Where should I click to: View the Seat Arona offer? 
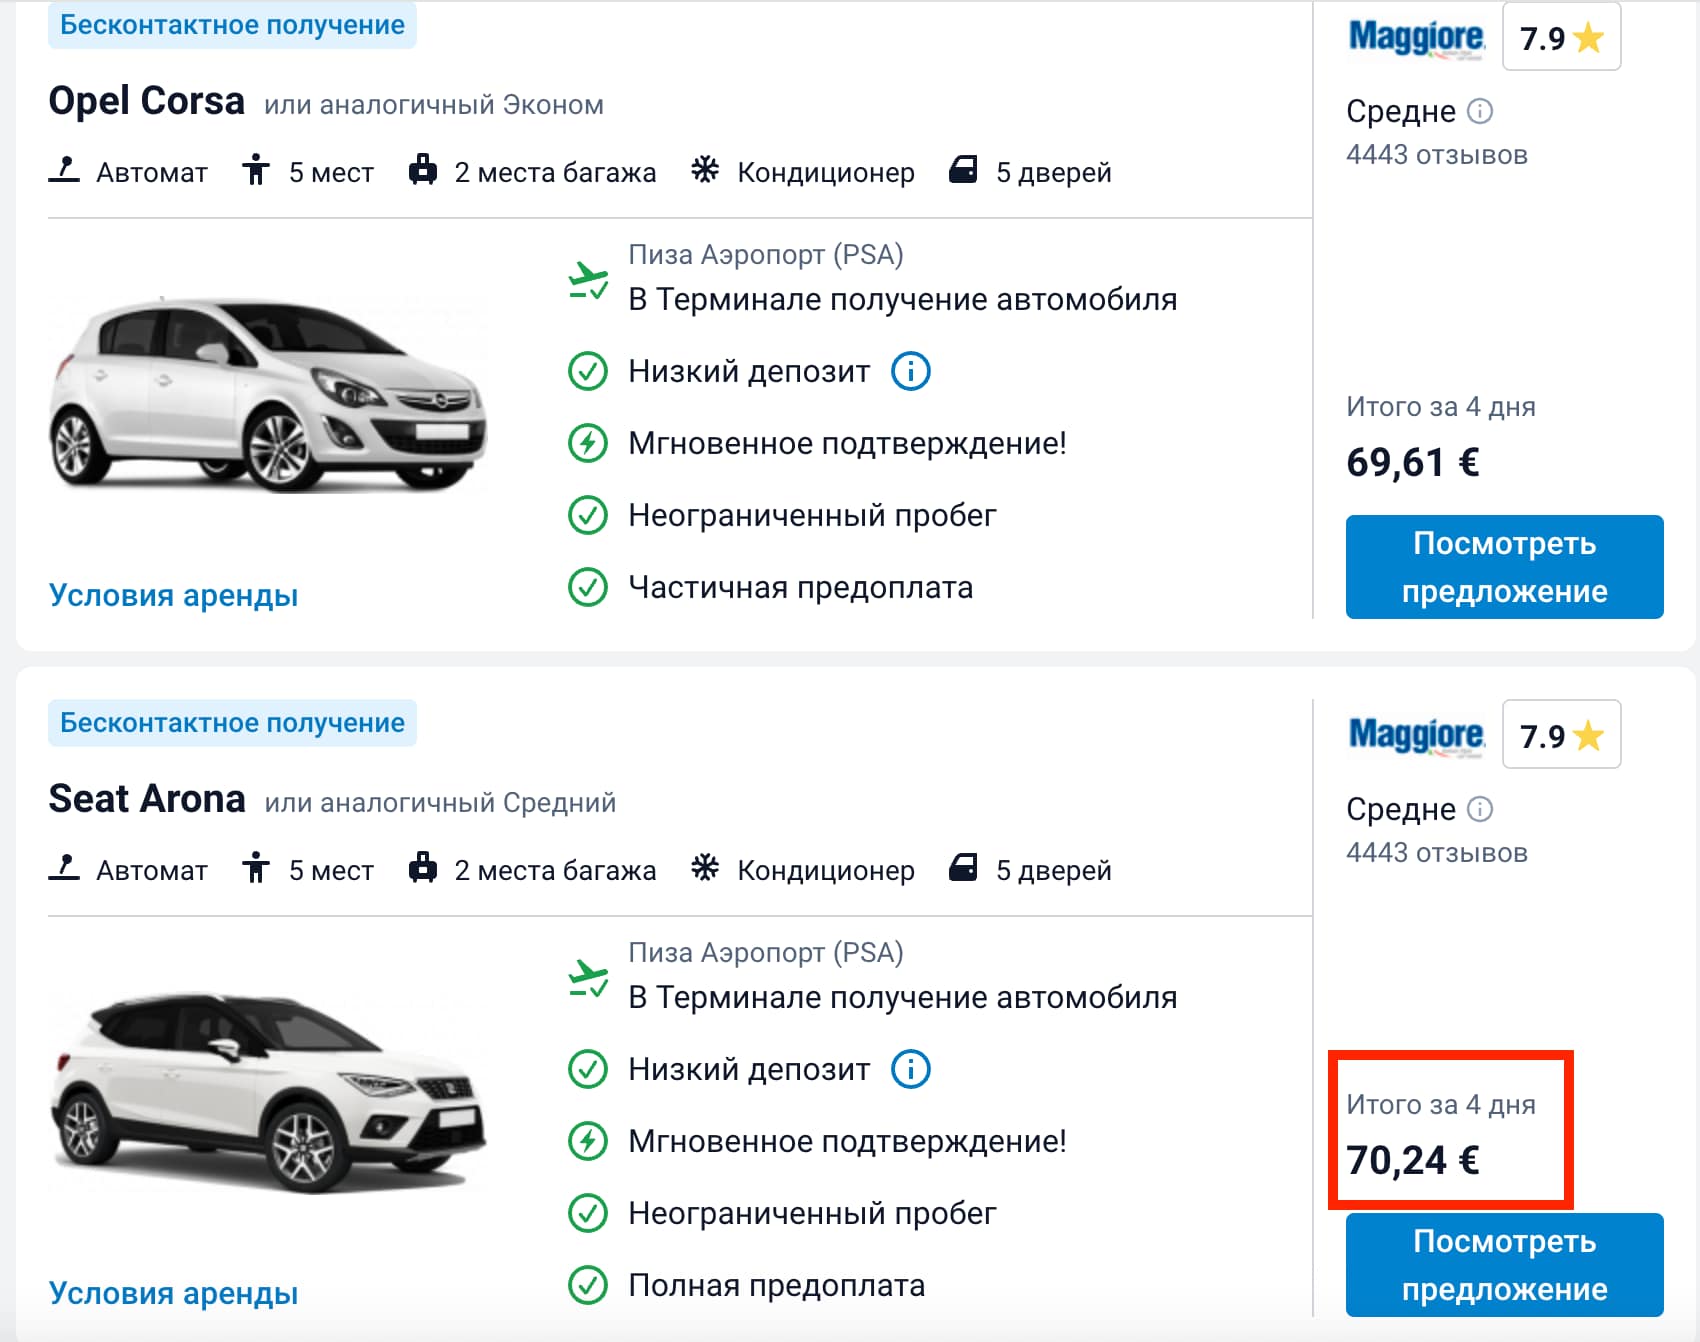(1504, 1265)
